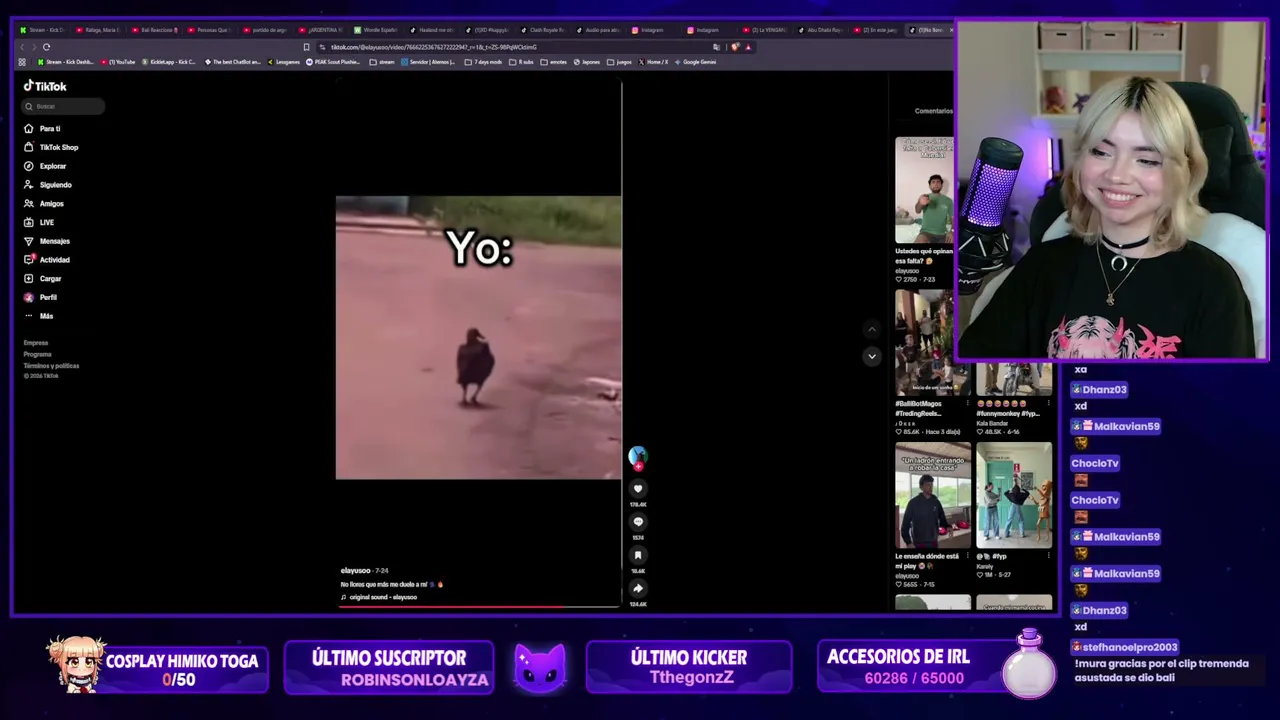Image resolution: width=1280 pixels, height=720 pixels.
Task: Open the Comentarios tab
Action: (933, 111)
